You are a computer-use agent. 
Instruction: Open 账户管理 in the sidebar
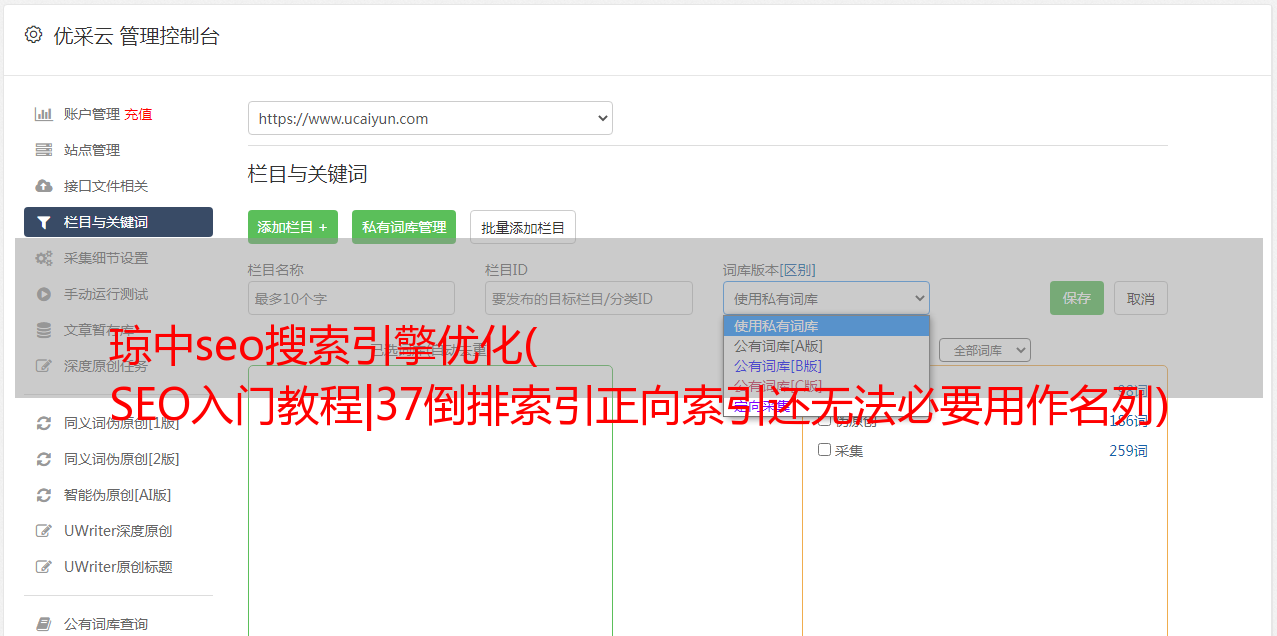[x=92, y=114]
